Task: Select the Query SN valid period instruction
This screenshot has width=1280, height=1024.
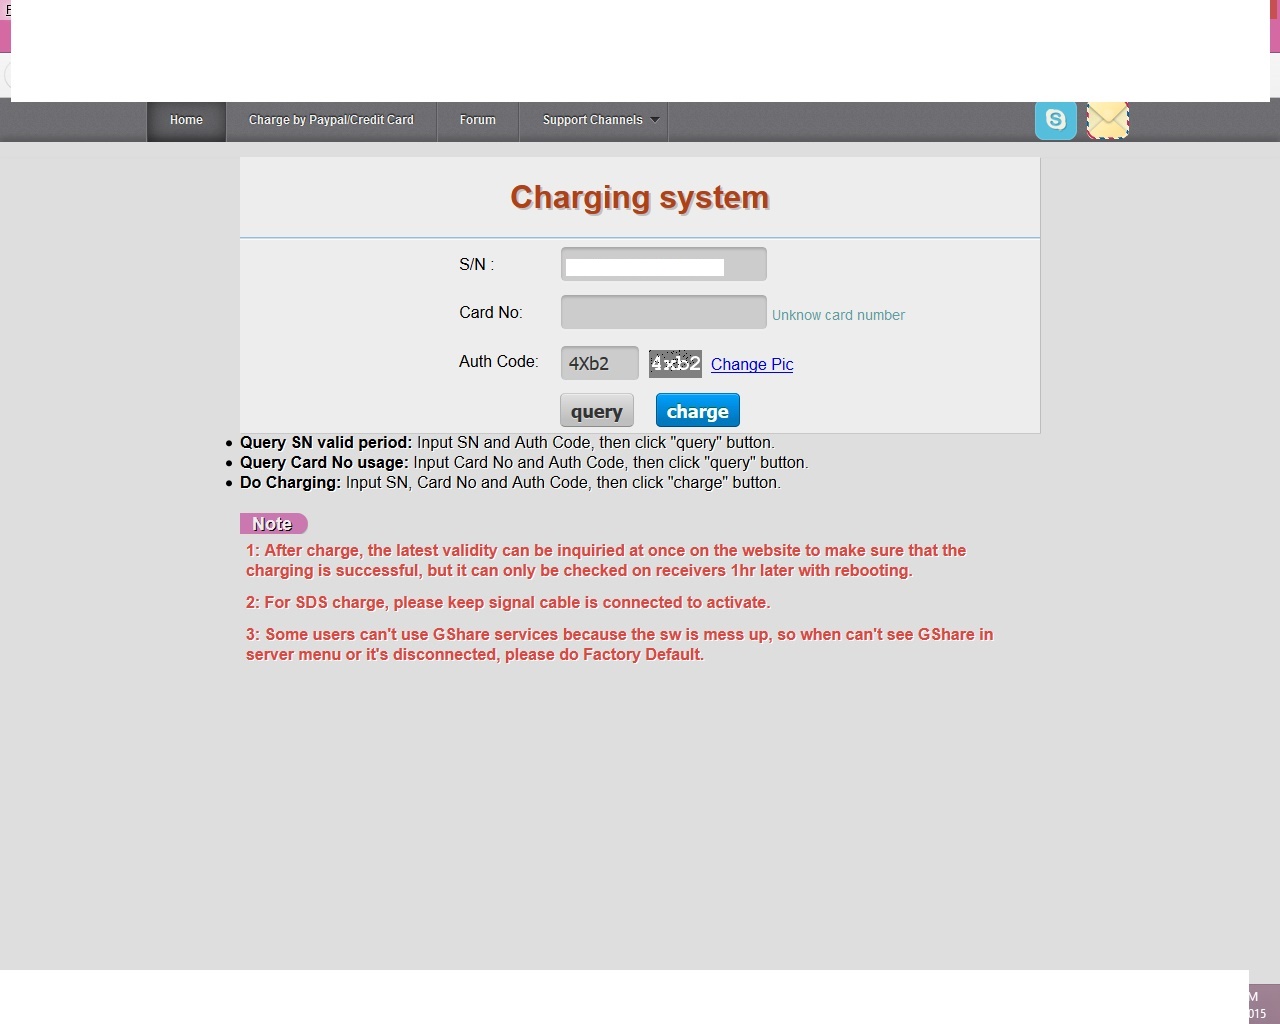Action: (x=507, y=442)
